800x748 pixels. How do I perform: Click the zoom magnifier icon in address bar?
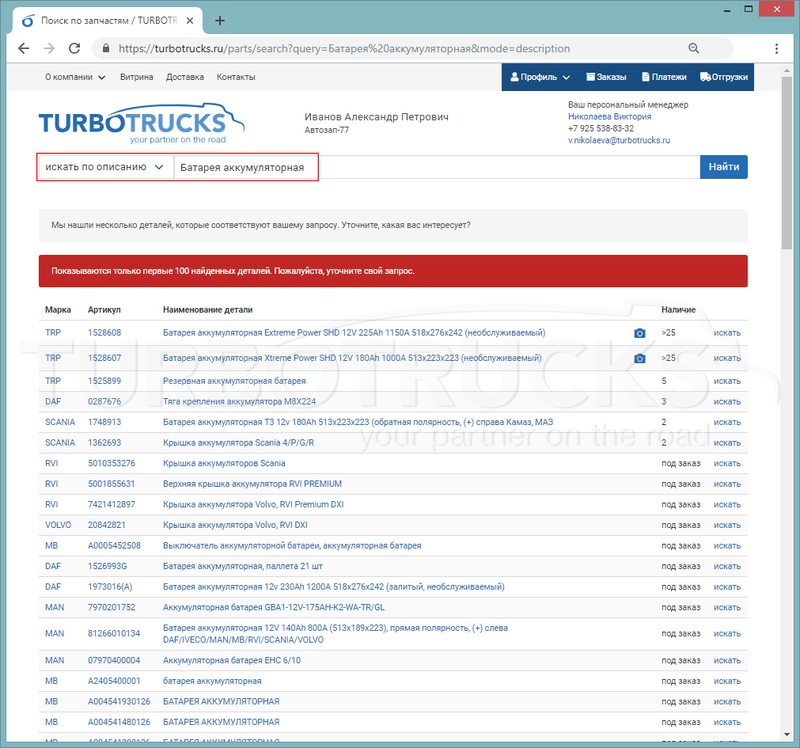[693, 48]
